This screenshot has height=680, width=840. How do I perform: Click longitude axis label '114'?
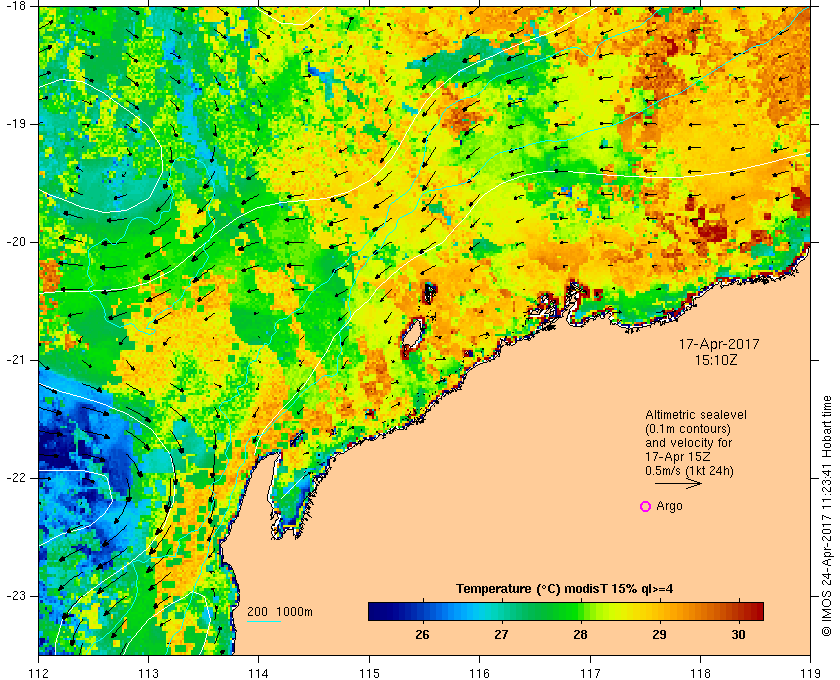(x=259, y=672)
